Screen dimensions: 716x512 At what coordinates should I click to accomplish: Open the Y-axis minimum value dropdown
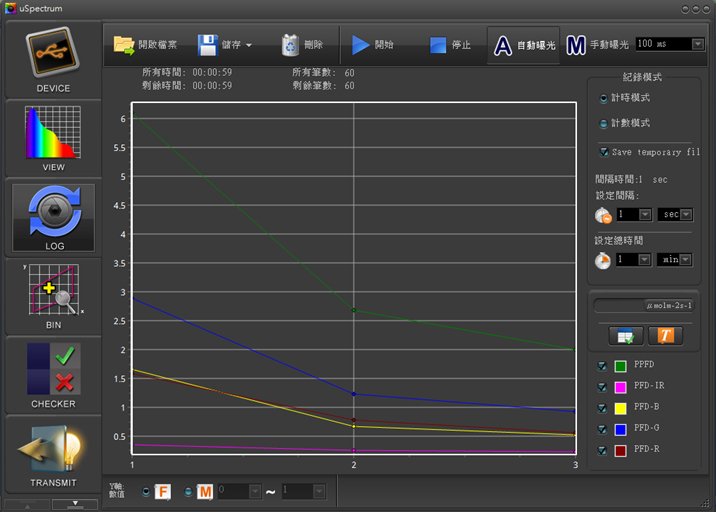click(255, 491)
